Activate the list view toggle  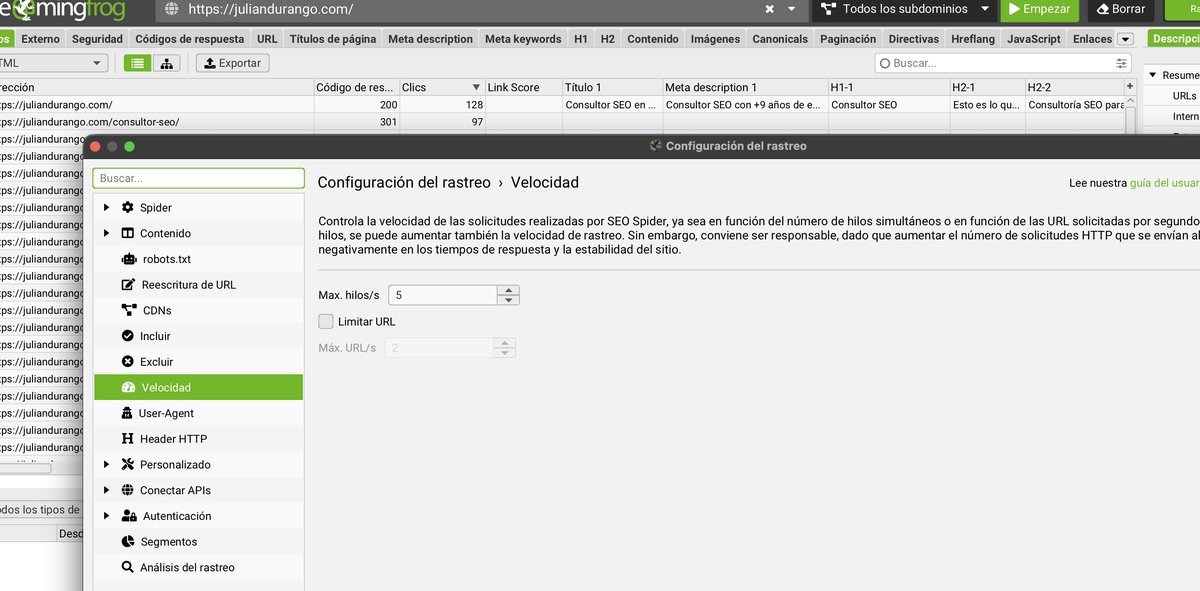pyautogui.click(x=139, y=62)
